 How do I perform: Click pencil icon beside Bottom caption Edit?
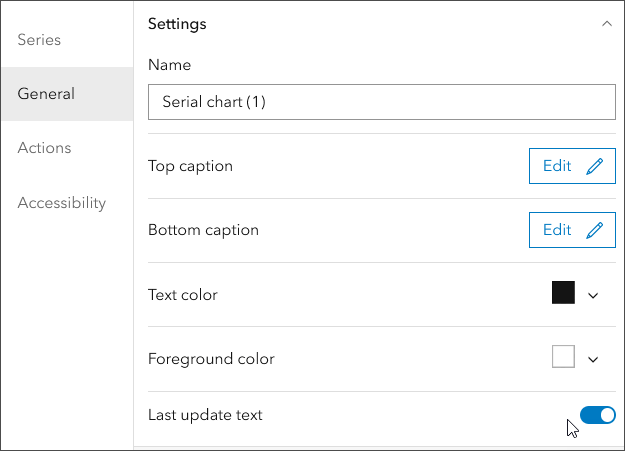(595, 231)
